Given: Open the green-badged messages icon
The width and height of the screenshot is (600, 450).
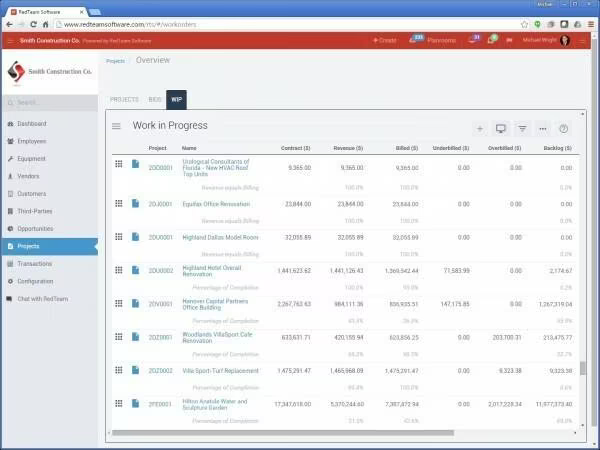Looking at the screenshot, I should [492, 39].
